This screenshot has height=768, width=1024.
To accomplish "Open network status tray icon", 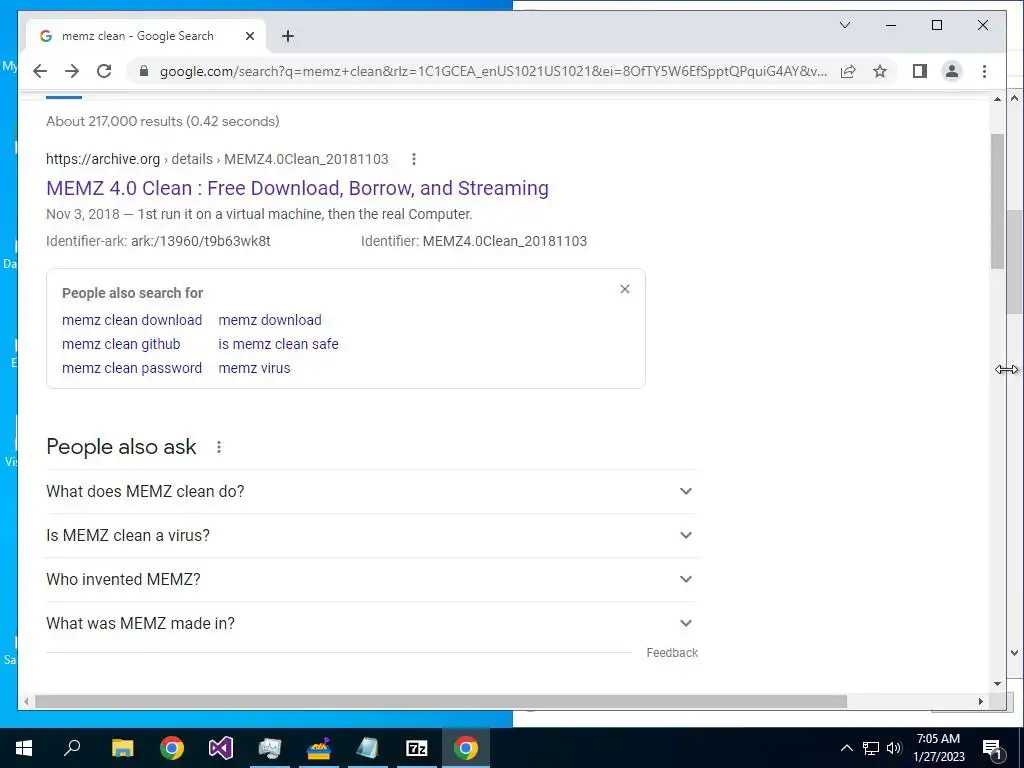I will [x=871, y=748].
